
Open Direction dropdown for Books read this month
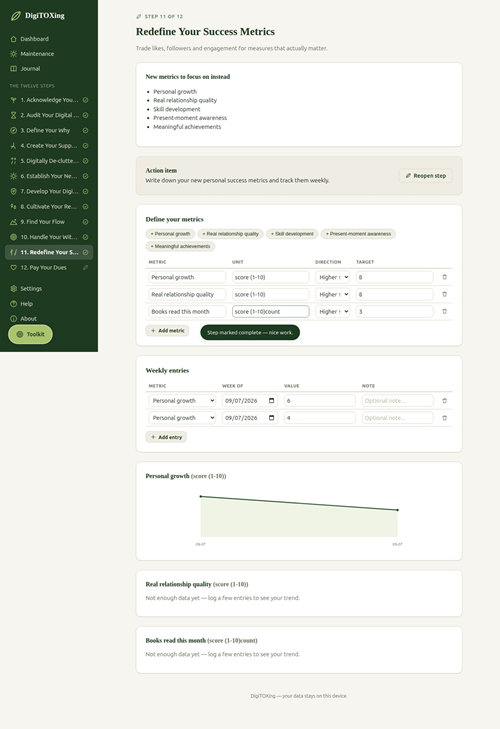coord(333,311)
